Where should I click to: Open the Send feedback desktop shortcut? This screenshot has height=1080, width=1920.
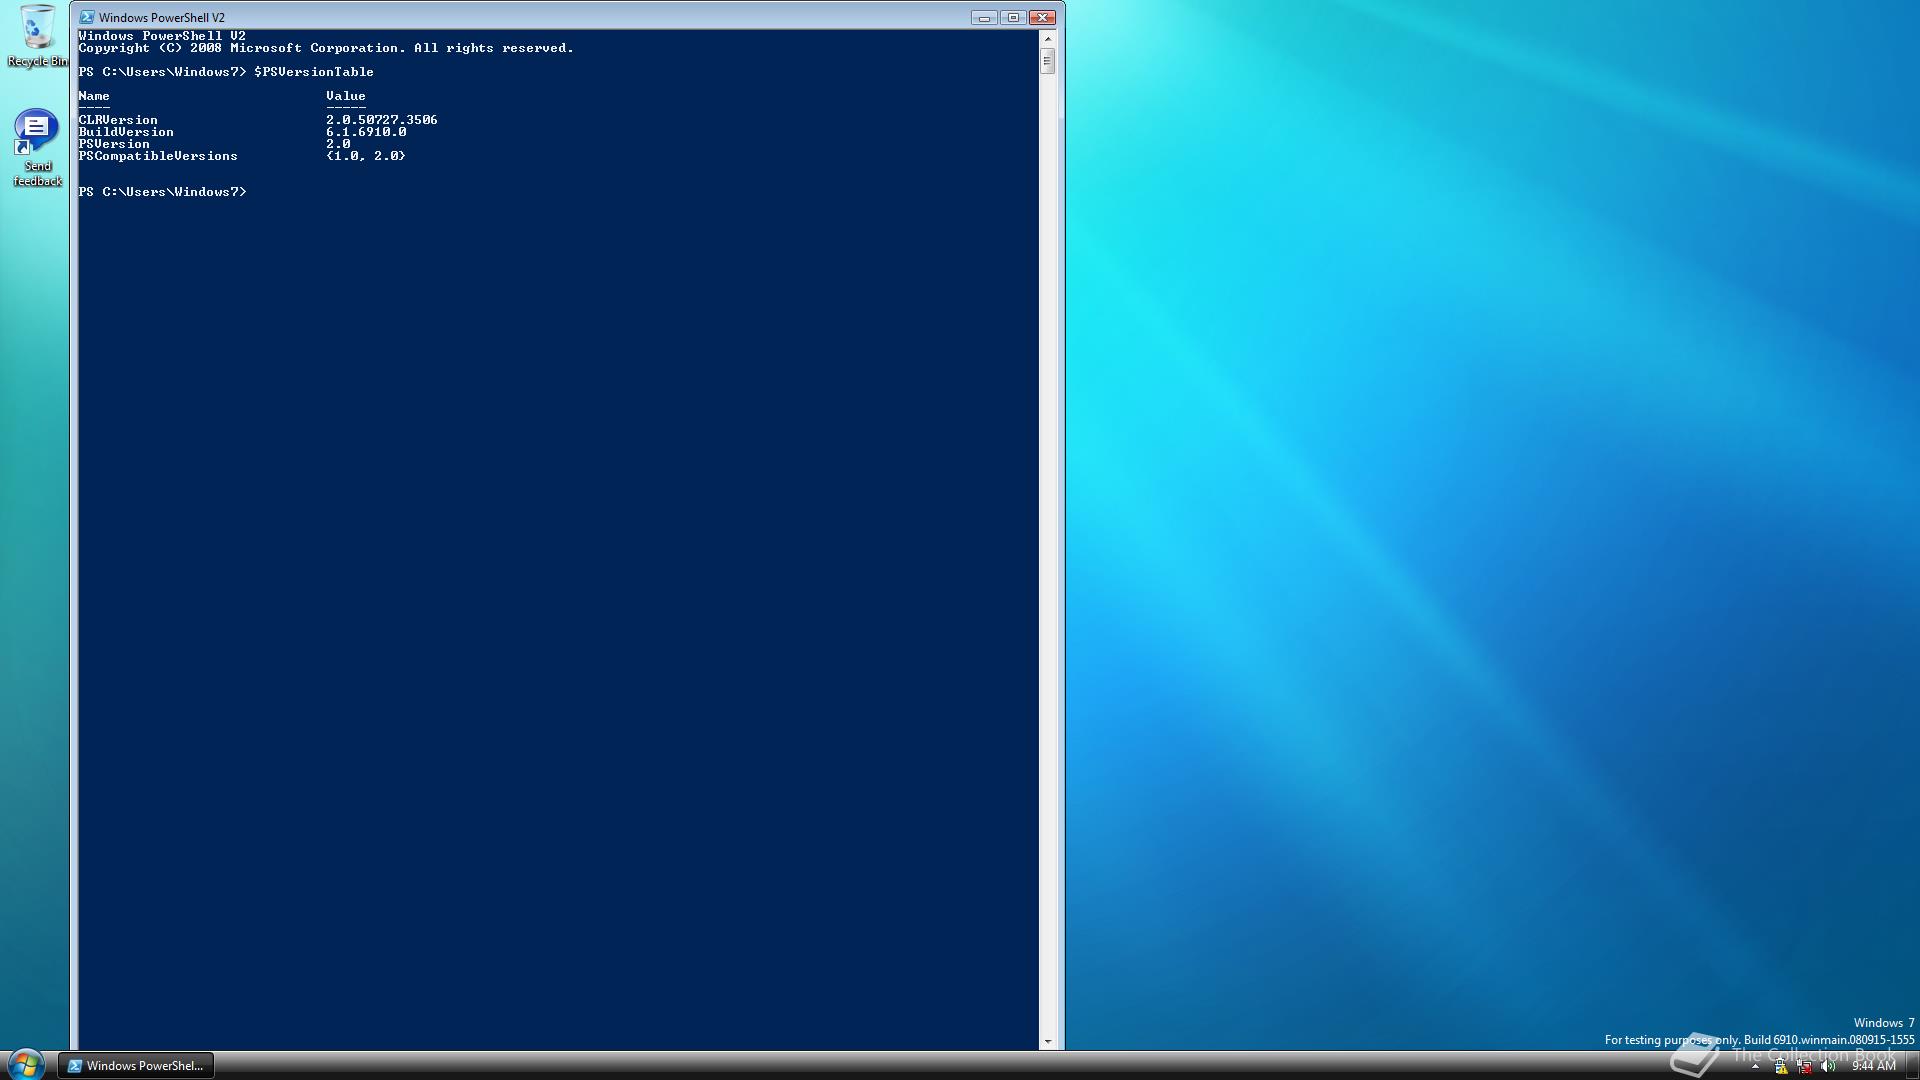pyautogui.click(x=37, y=148)
